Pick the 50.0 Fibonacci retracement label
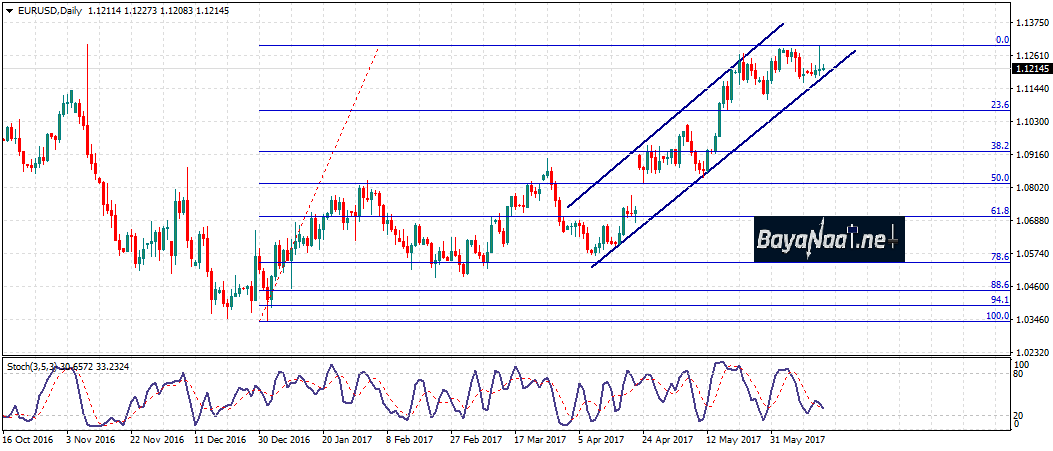 tap(999, 177)
